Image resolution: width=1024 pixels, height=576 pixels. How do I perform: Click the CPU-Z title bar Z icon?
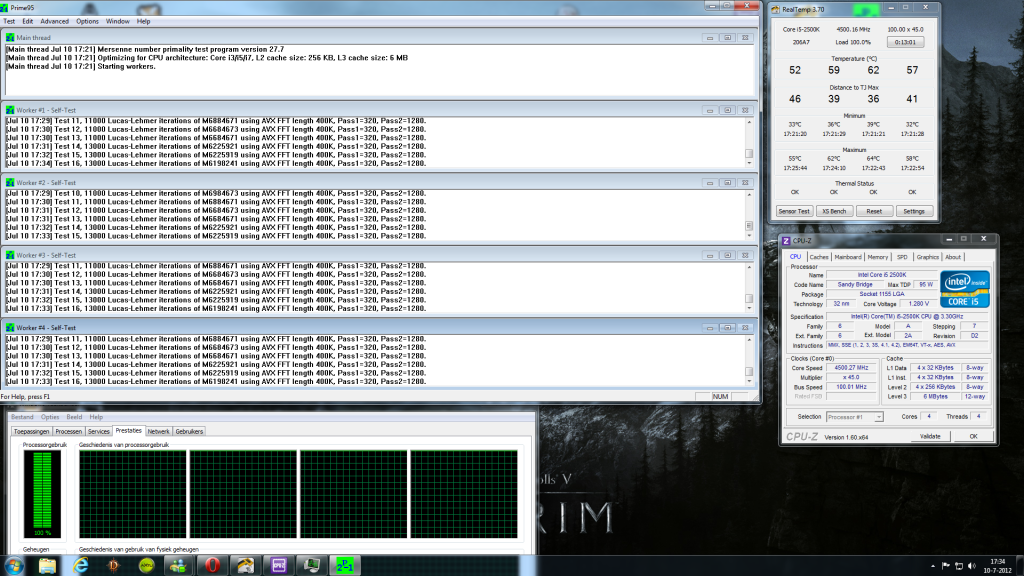786,241
